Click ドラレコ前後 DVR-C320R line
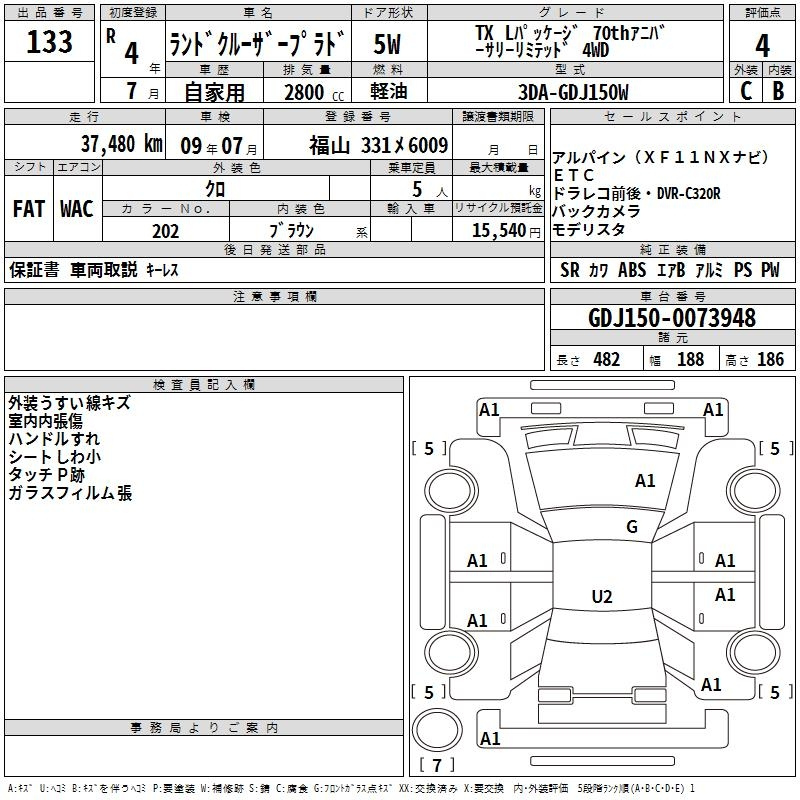 click(636, 193)
